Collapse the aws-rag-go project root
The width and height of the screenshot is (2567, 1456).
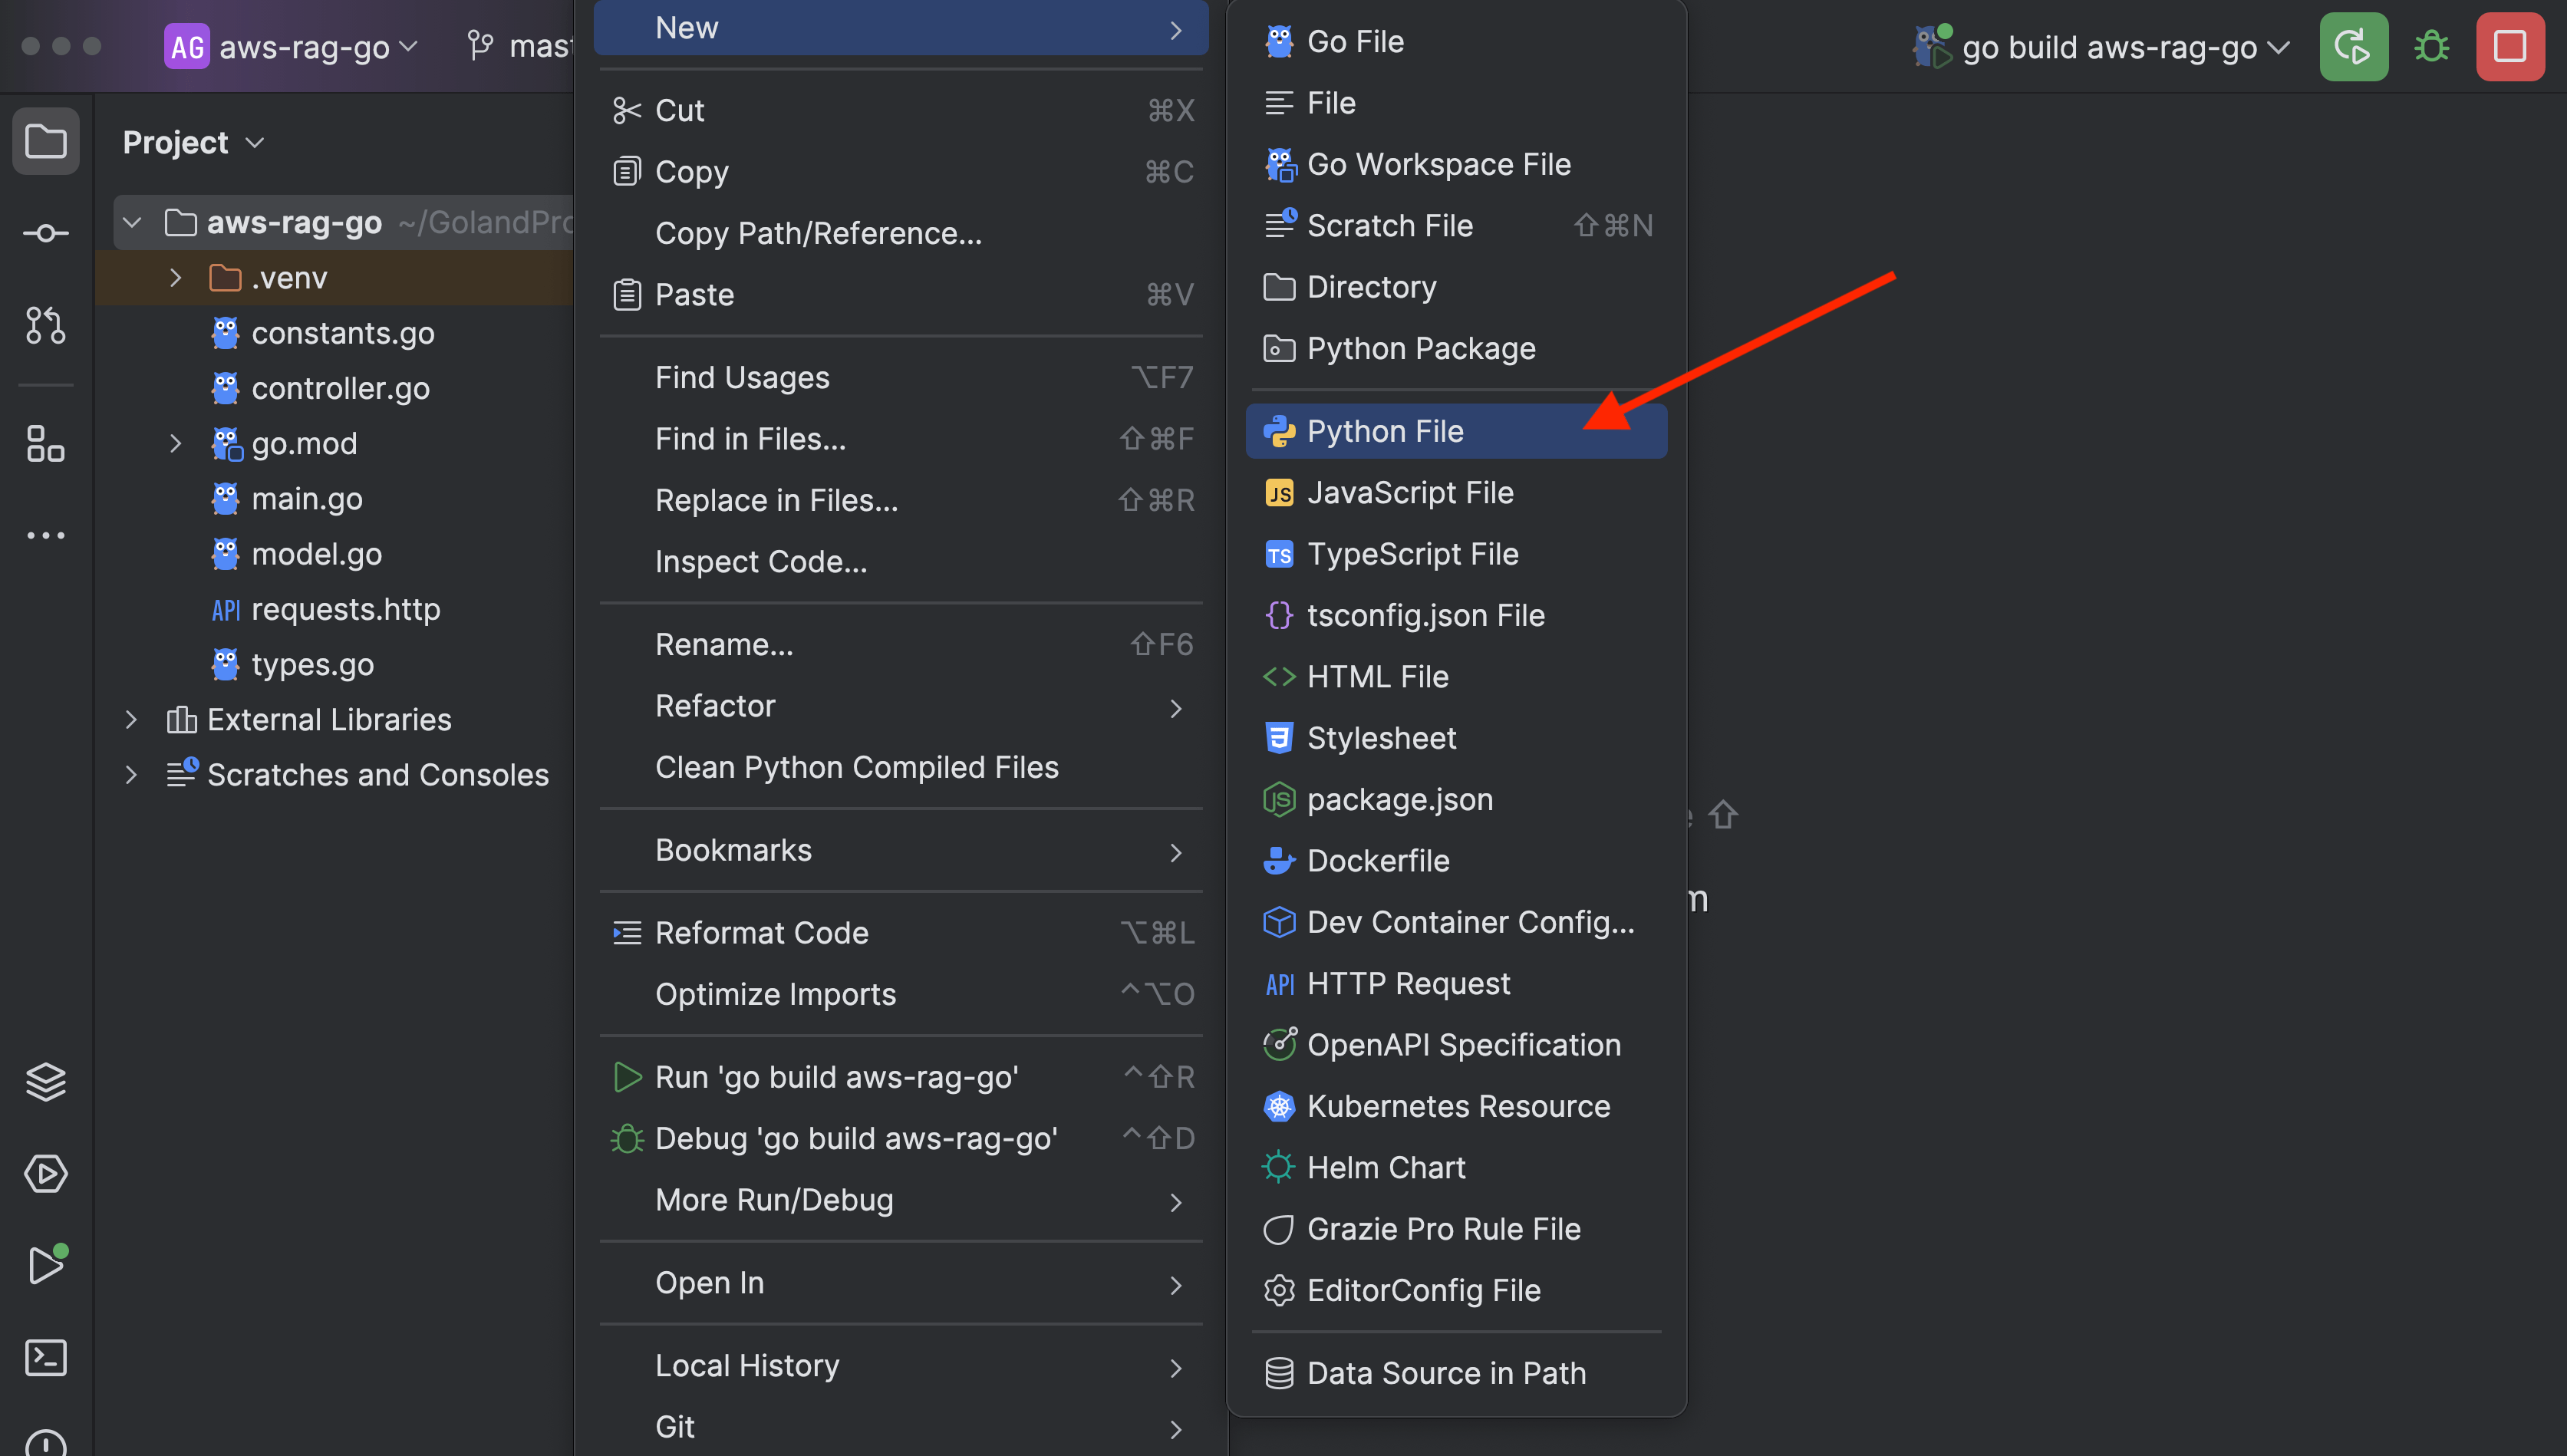pos(132,222)
